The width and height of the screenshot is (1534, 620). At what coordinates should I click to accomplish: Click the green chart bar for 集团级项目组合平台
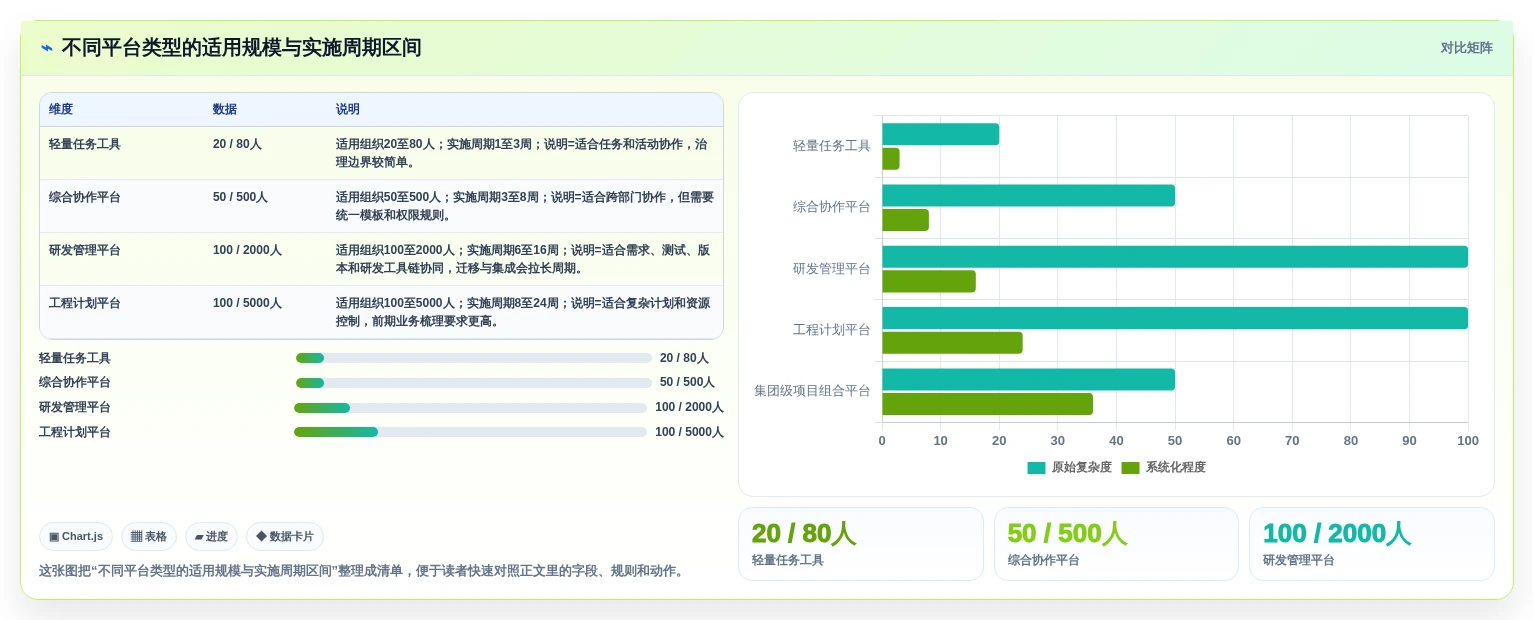[987, 404]
